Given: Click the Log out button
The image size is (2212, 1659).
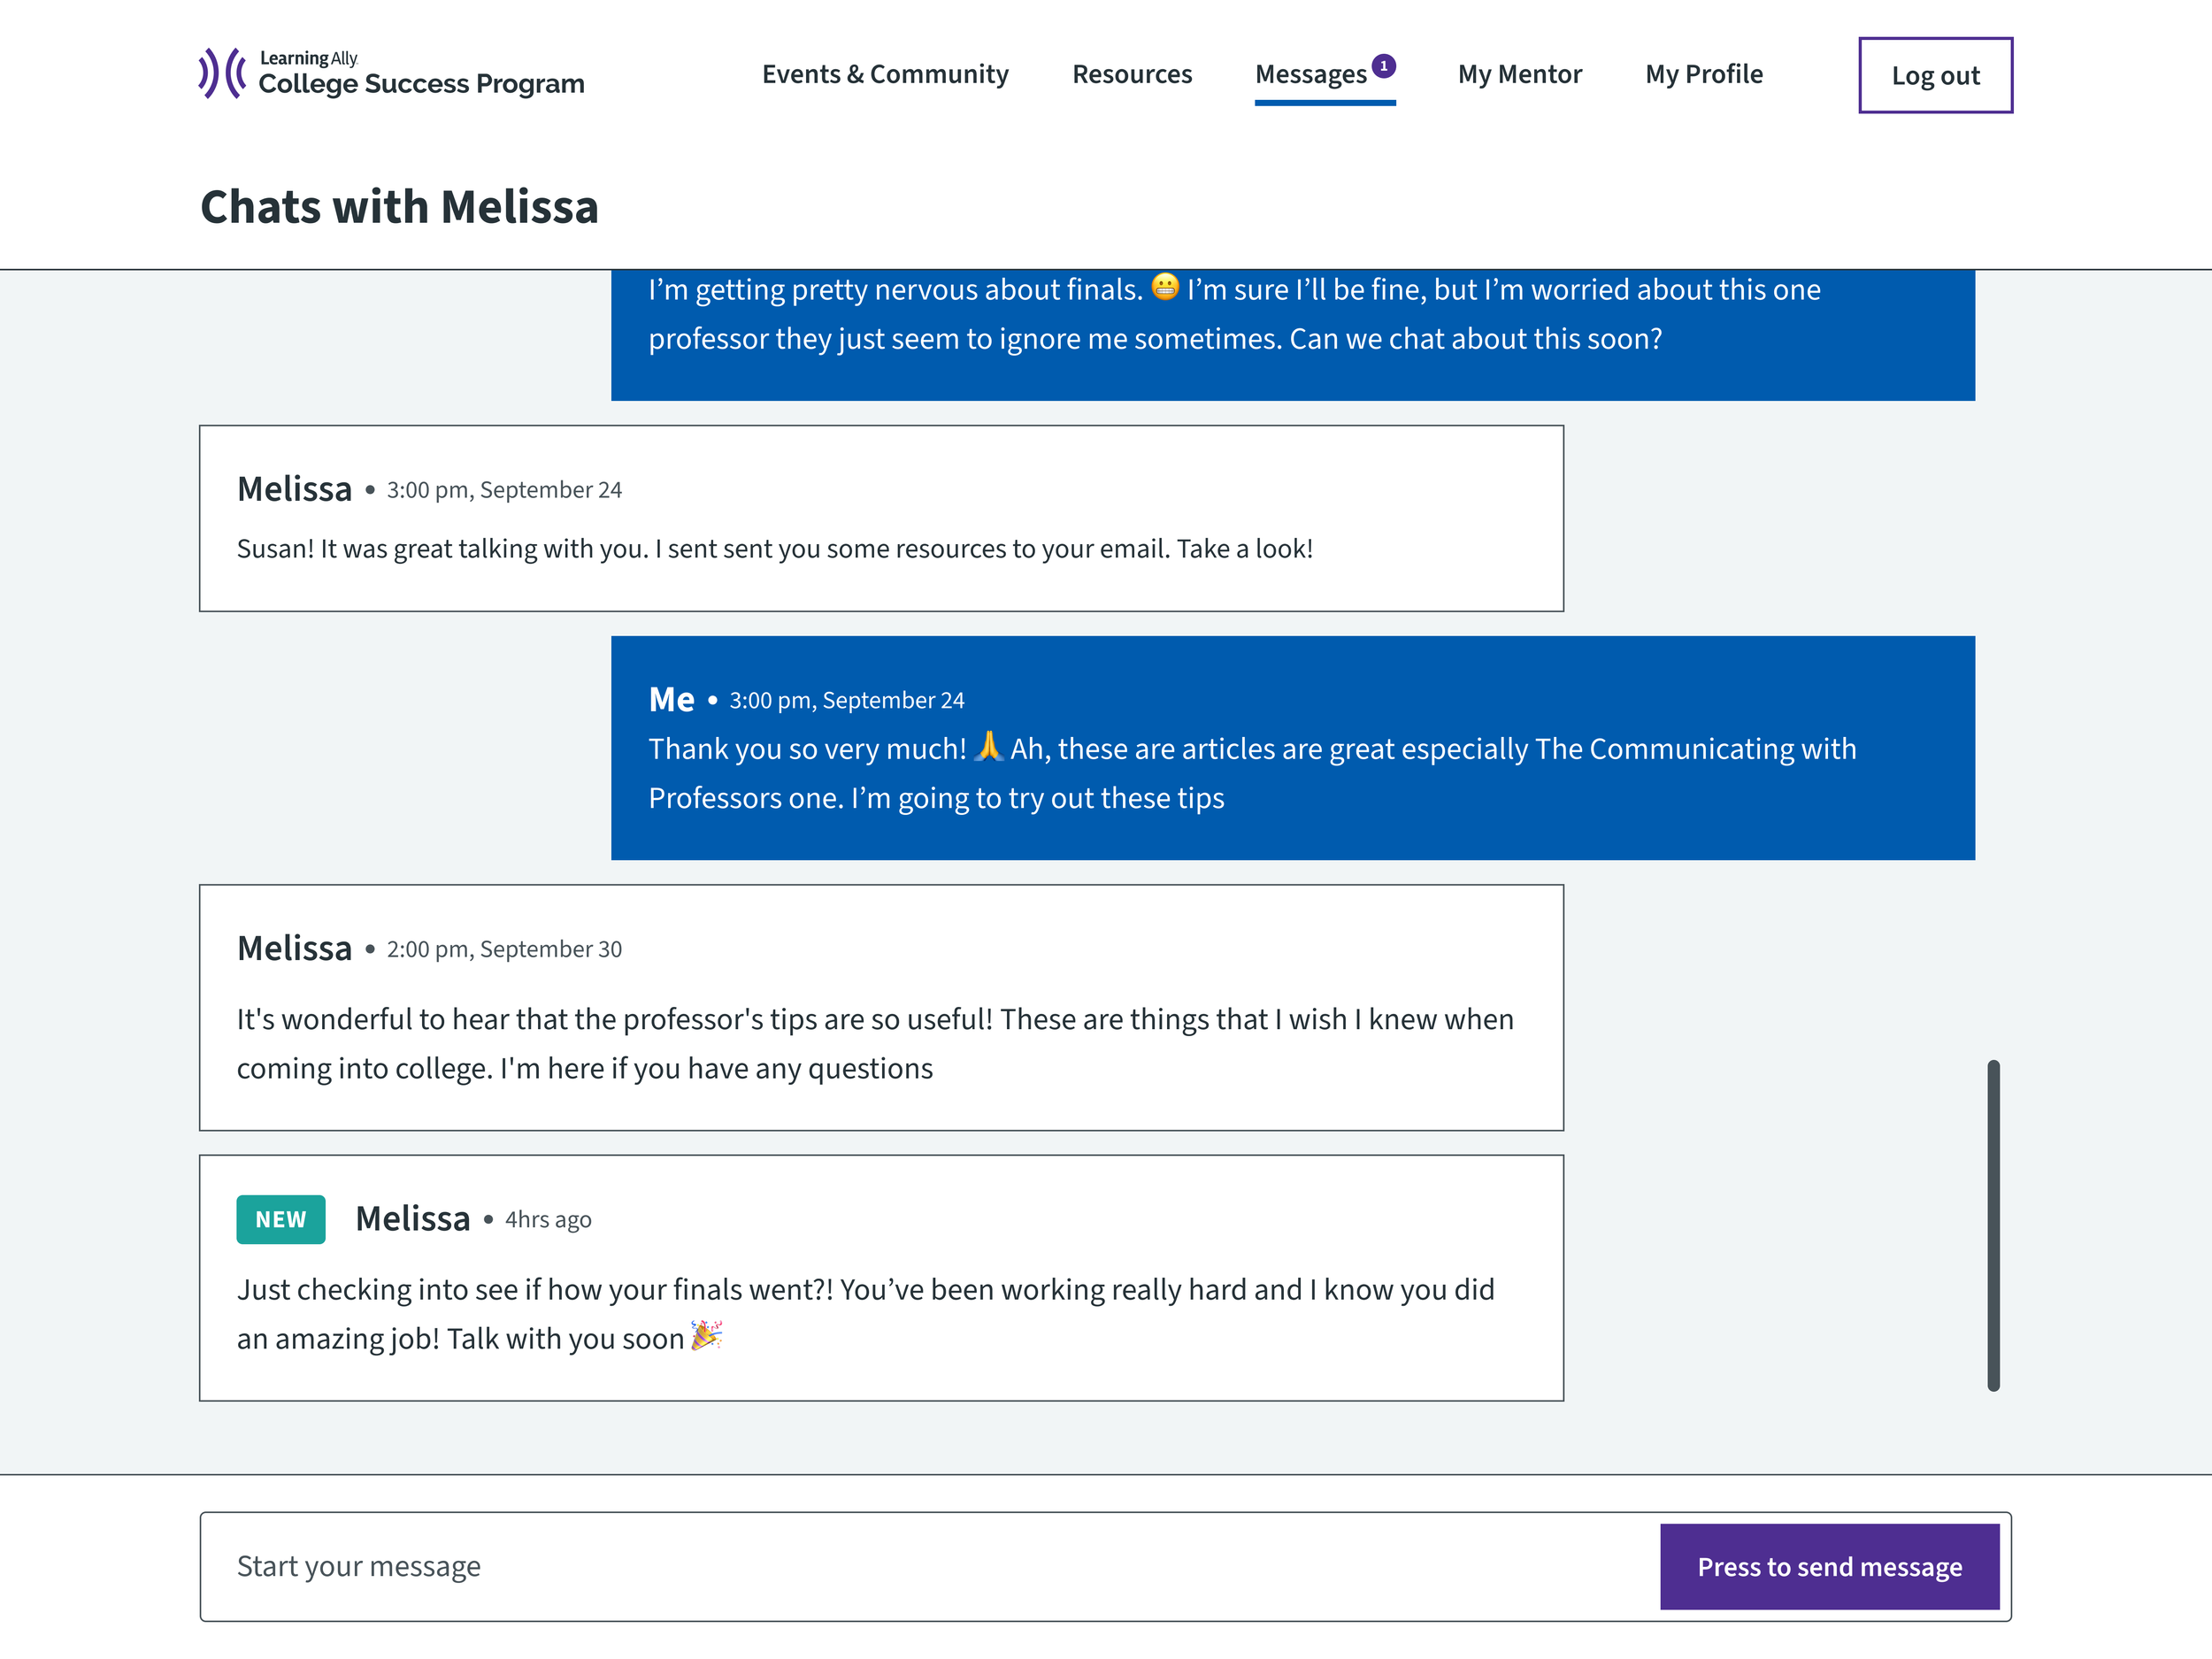Looking at the screenshot, I should click(x=1934, y=76).
